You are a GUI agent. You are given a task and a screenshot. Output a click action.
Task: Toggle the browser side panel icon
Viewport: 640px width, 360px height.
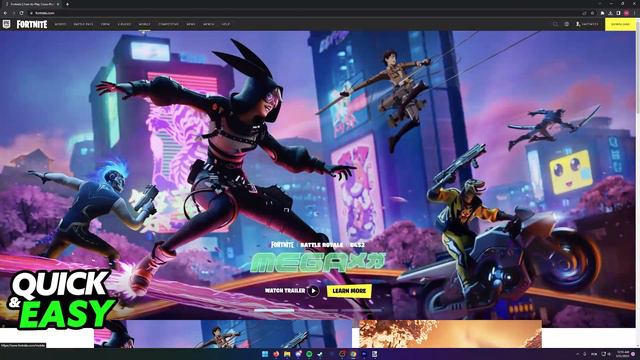[x=618, y=13]
